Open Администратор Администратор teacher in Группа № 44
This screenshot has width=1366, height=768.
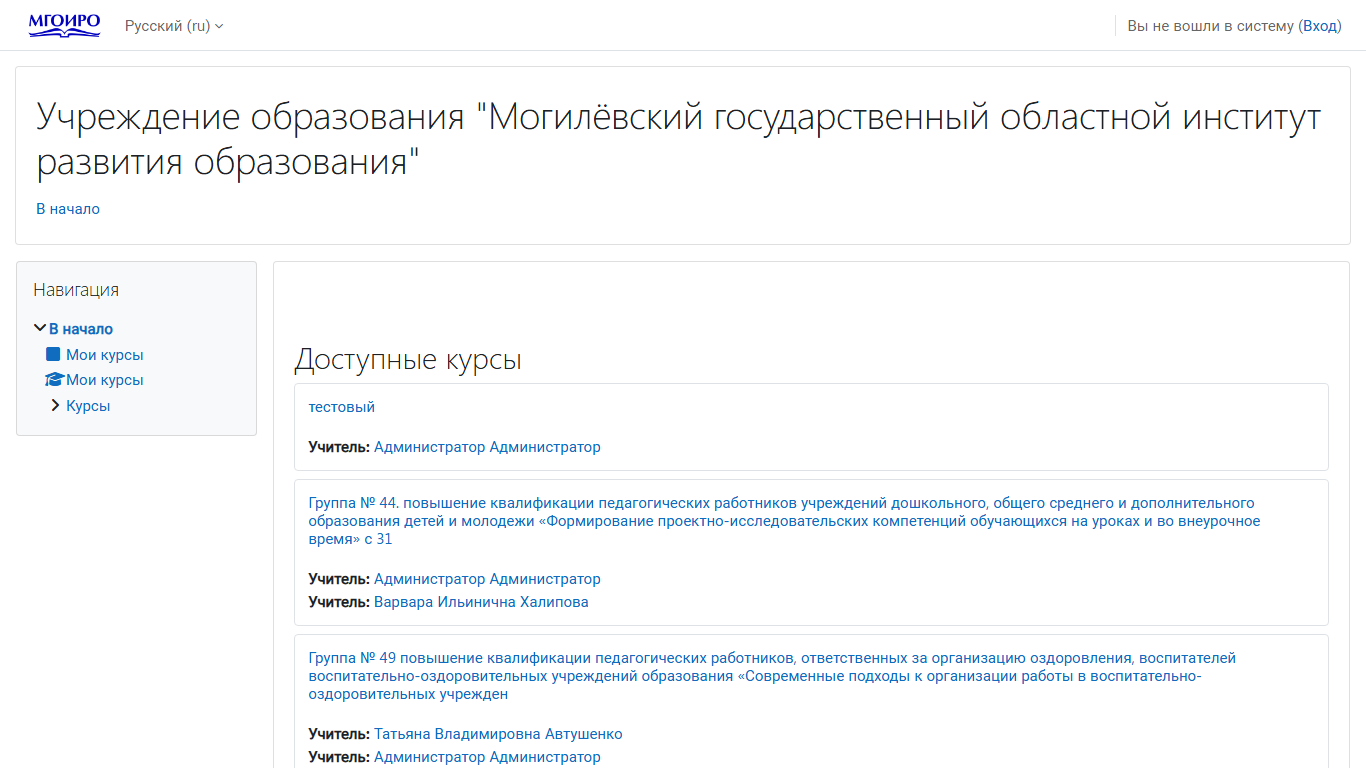[487, 579]
